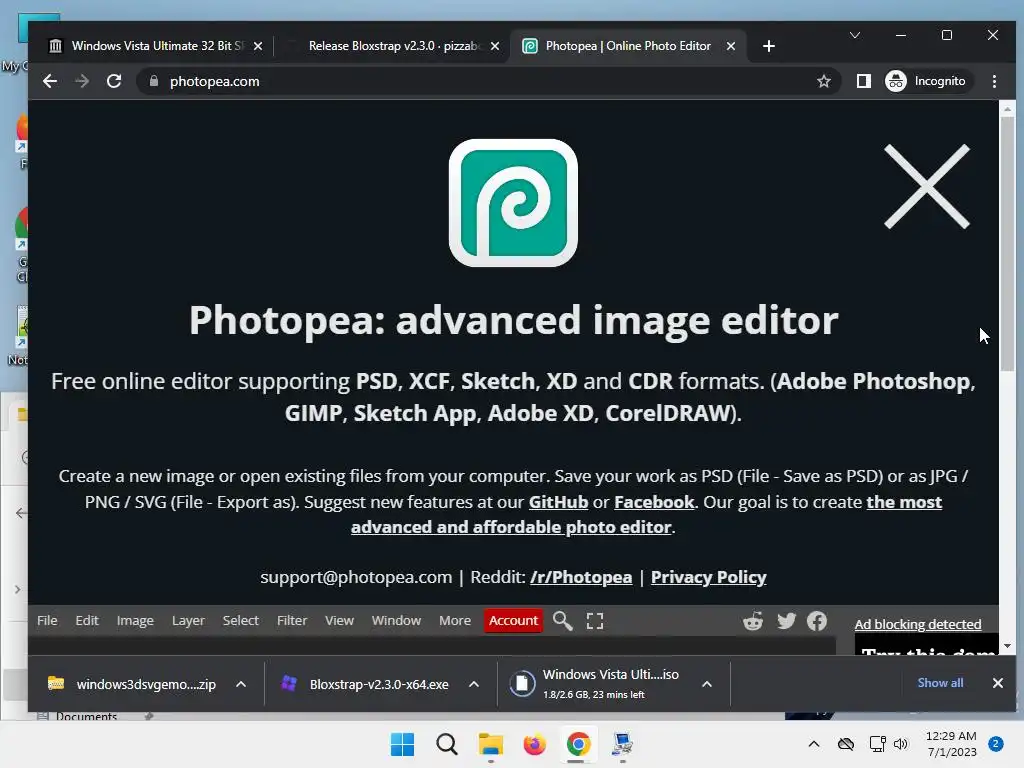This screenshot has width=1024, height=768.
Task: Open File Explorer from taskbar
Action: (490, 744)
